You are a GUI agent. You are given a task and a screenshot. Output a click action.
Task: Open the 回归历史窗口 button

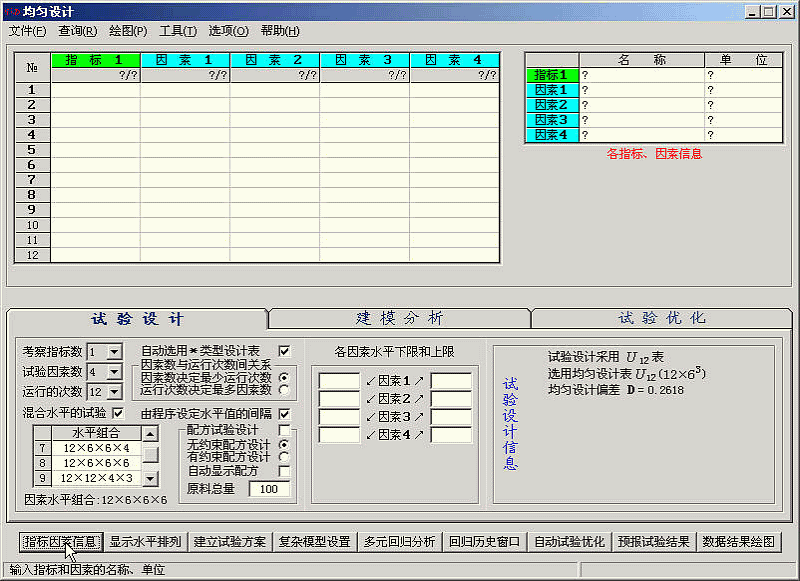coord(485,542)
